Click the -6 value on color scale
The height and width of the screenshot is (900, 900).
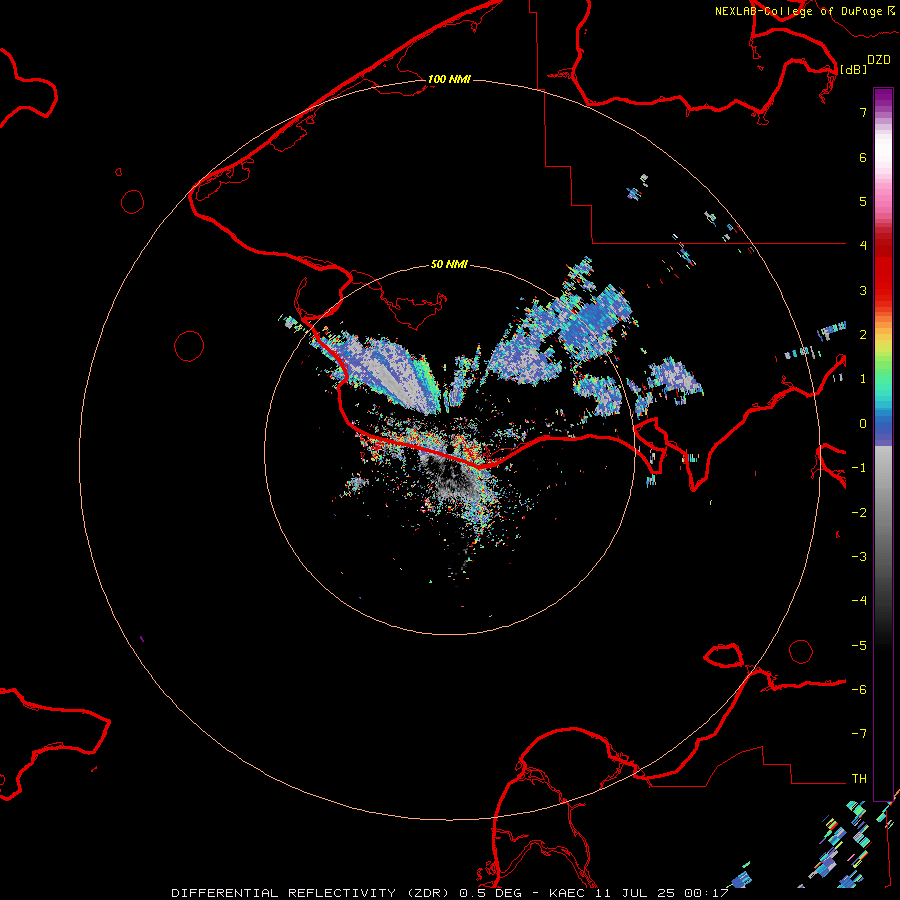(859, 690)
